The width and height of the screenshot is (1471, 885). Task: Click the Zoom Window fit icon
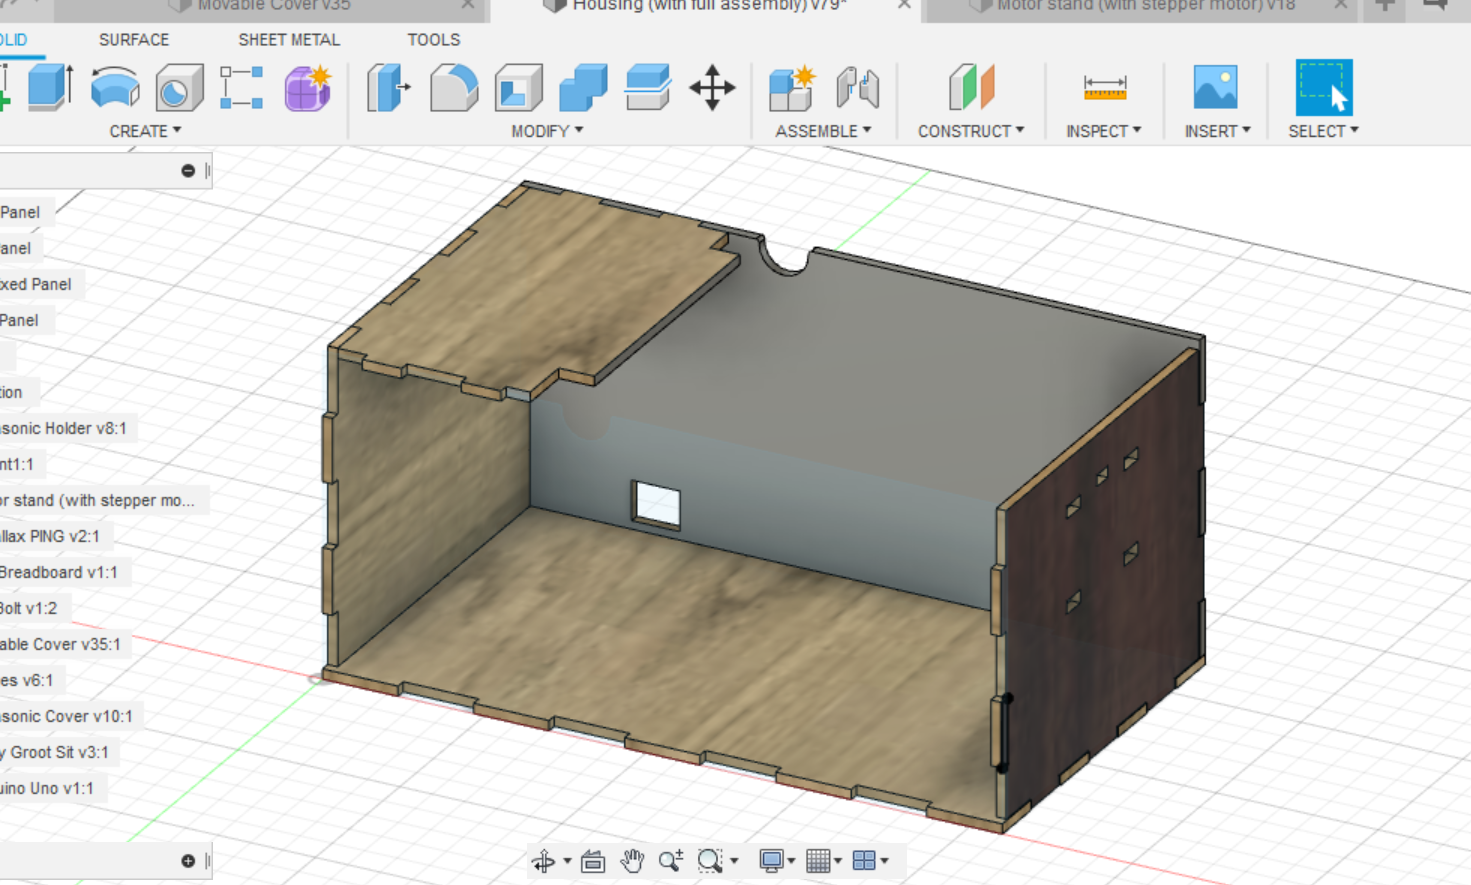tap(710, 861)
